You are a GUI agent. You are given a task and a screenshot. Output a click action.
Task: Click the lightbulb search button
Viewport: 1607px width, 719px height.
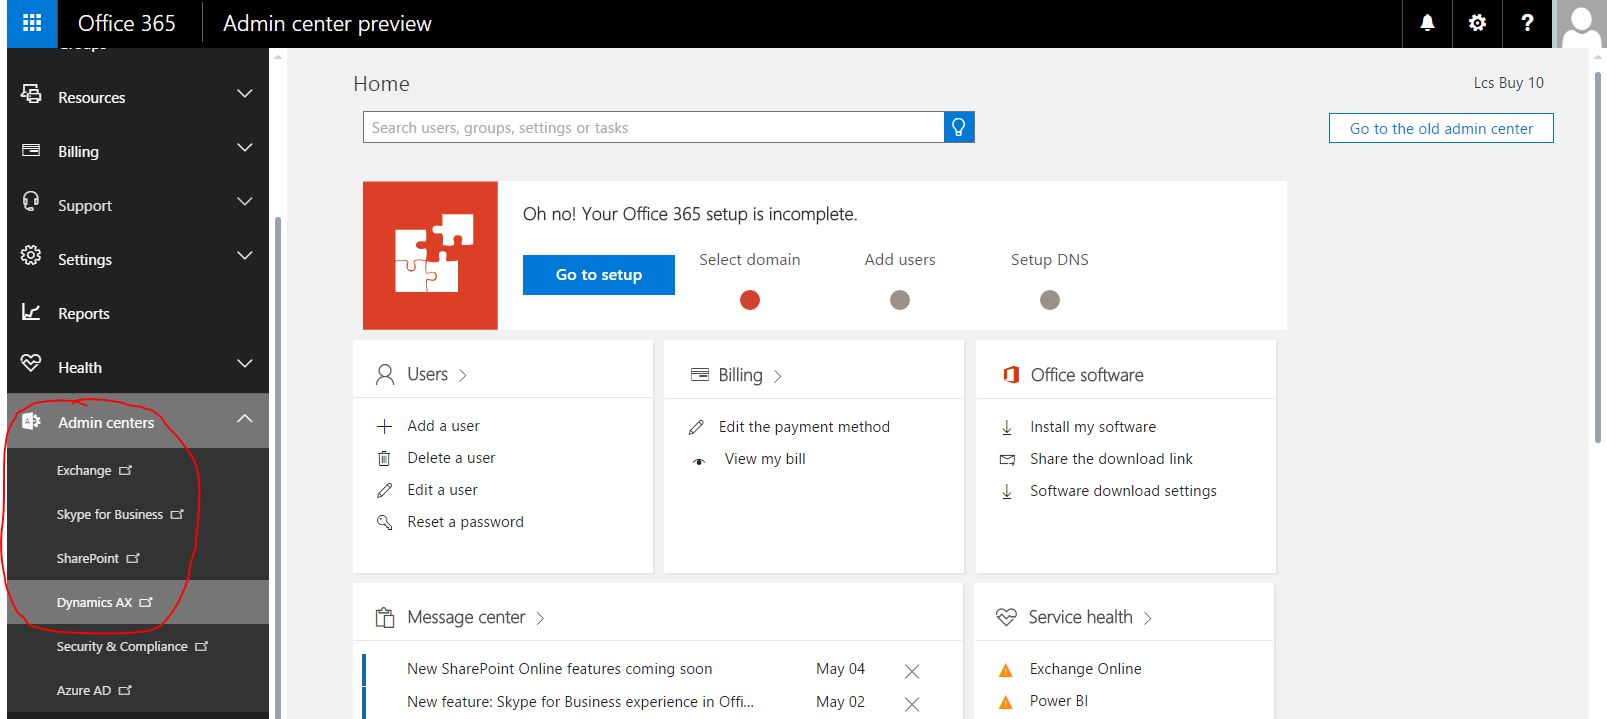(x=958, y=127)
